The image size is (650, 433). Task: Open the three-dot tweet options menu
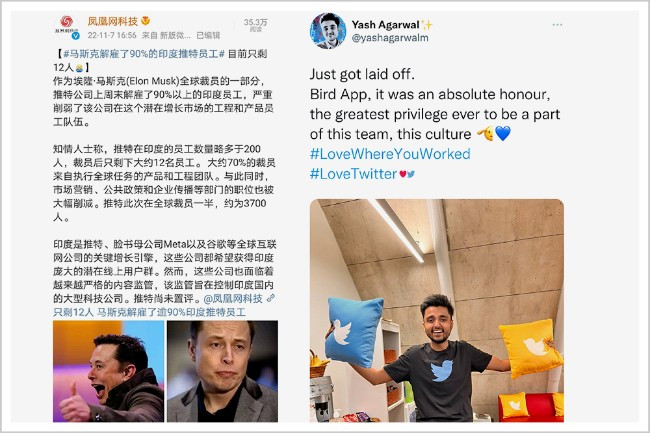[x=557, y=25]
